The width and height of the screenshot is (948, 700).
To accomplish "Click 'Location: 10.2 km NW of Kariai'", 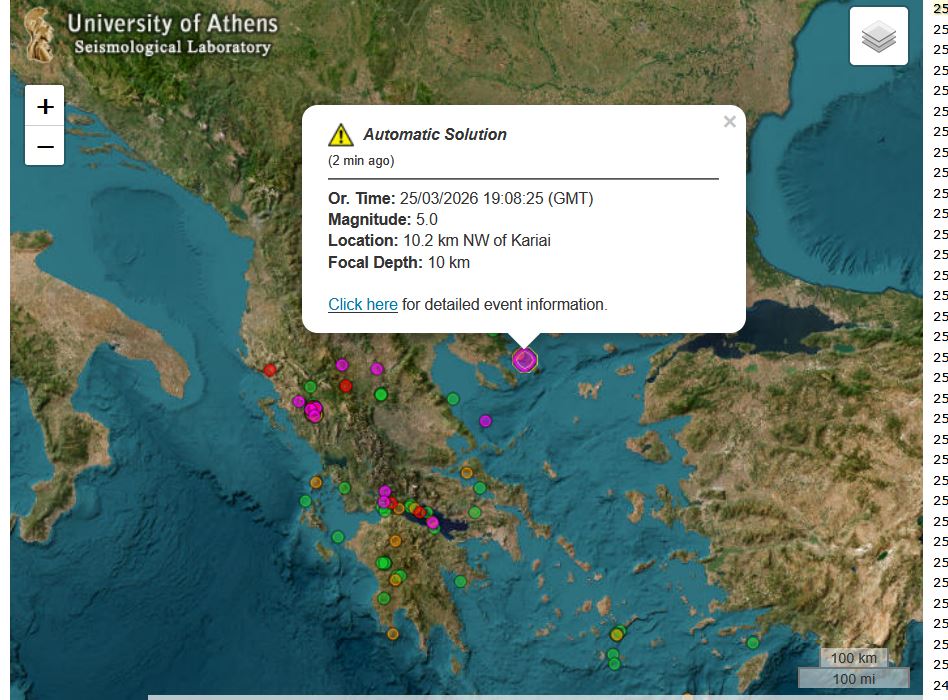I will [x=440, y=241].
